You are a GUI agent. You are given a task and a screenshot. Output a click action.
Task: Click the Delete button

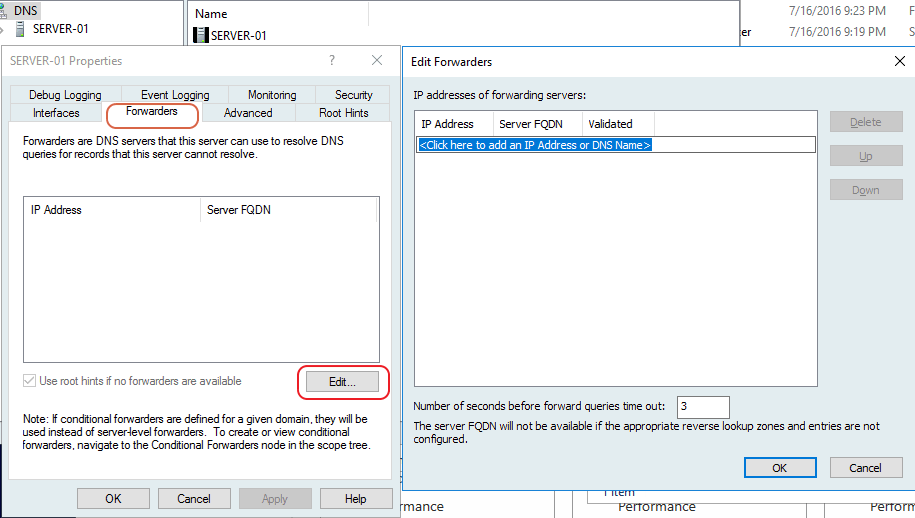pos(866,122)
